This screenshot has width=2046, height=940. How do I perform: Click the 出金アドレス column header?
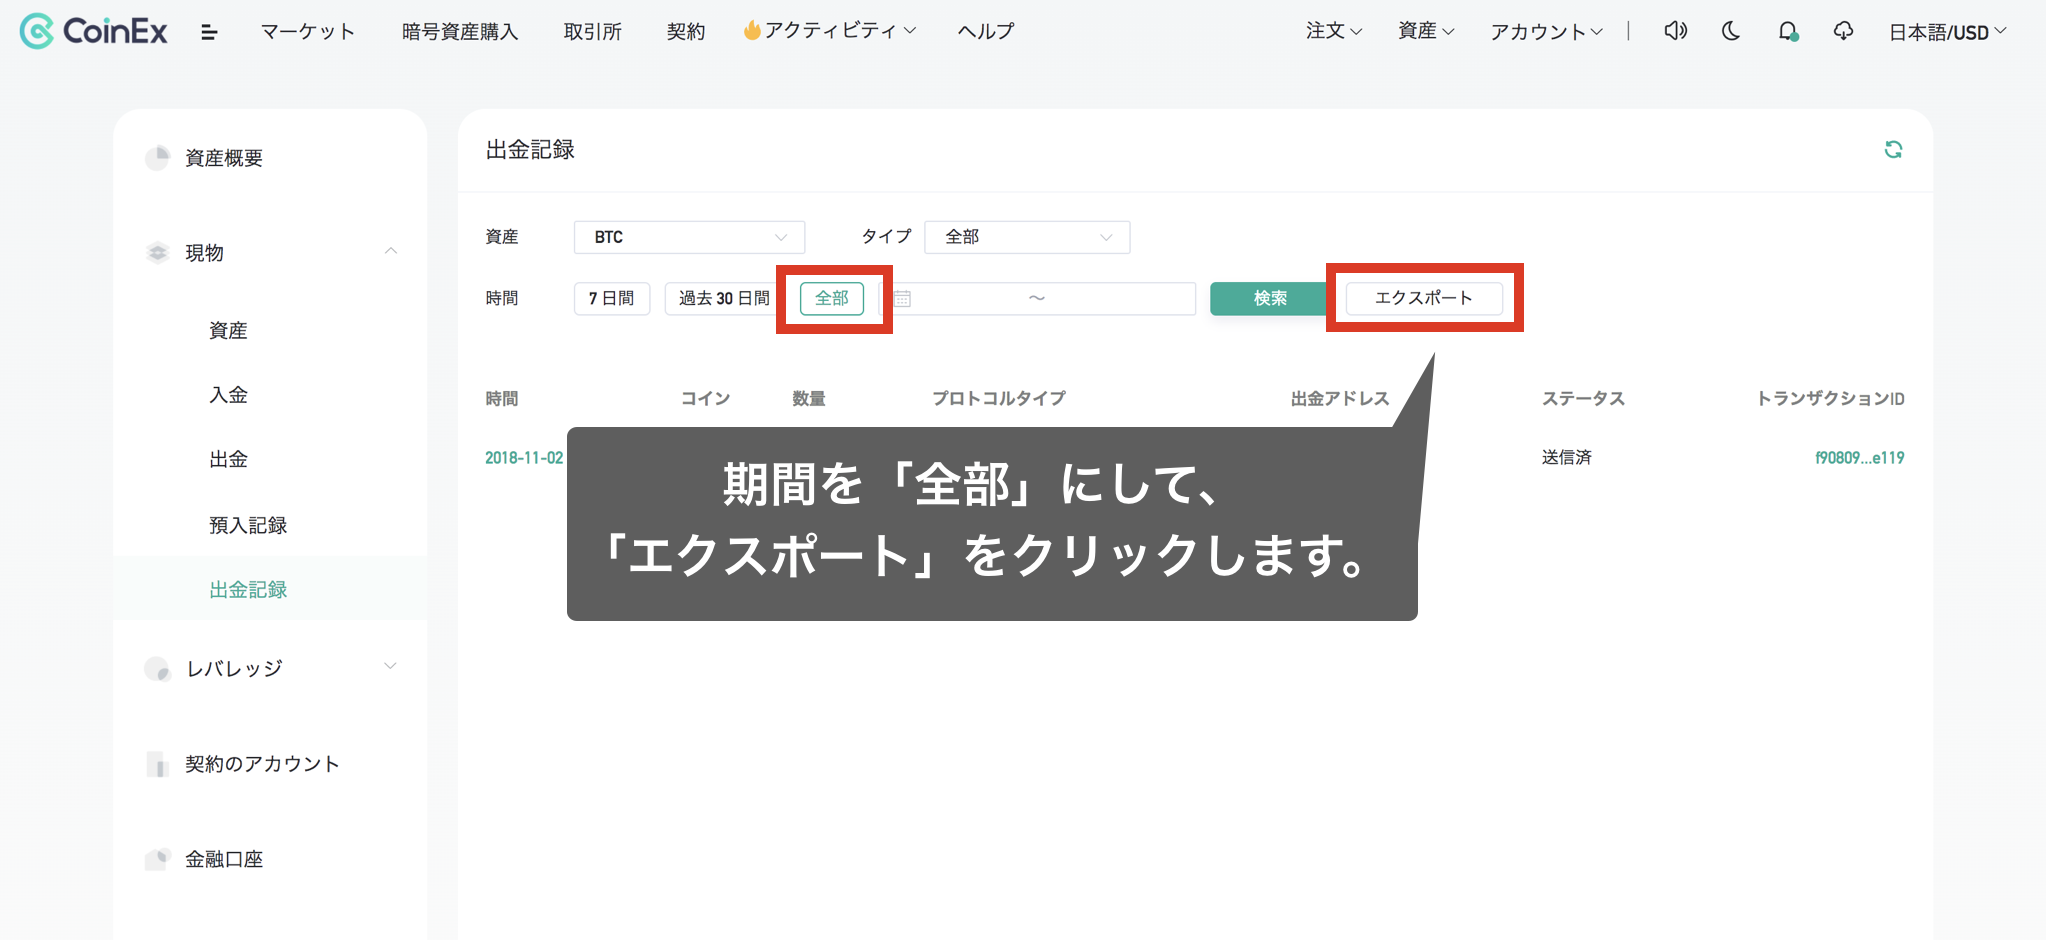(1340, 398)
